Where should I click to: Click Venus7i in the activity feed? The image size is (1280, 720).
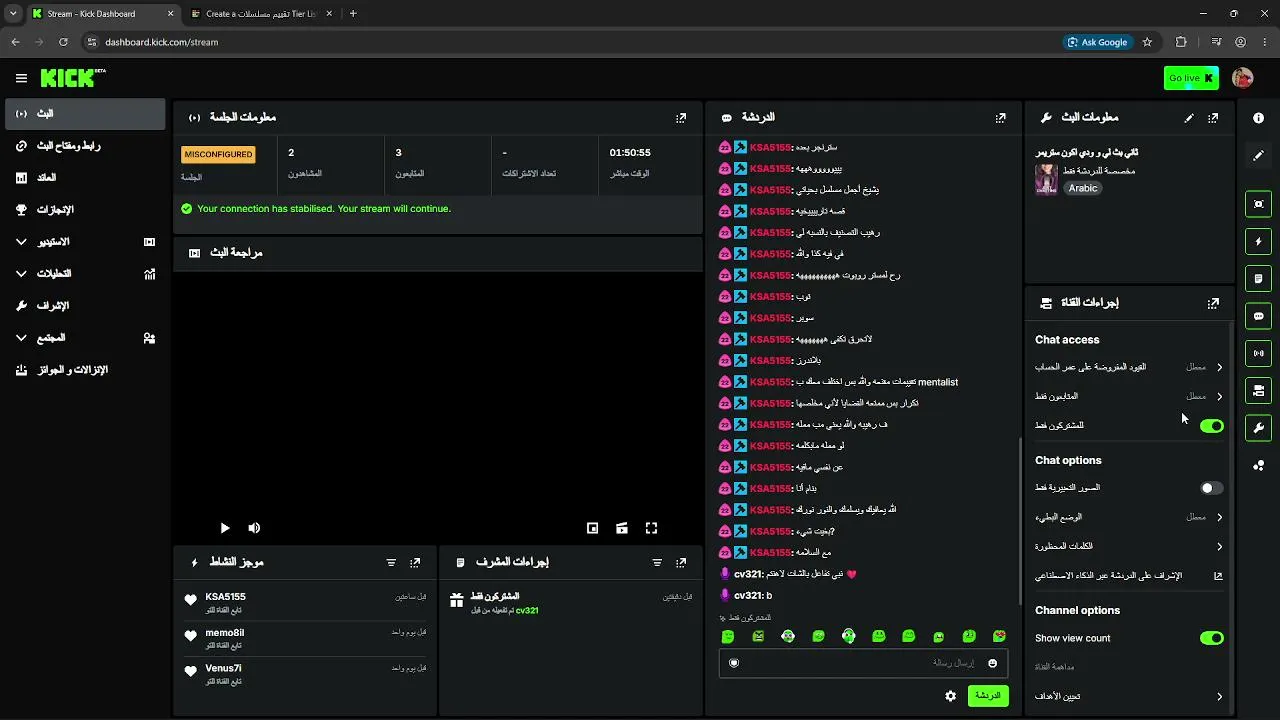[x=223, y=668]
